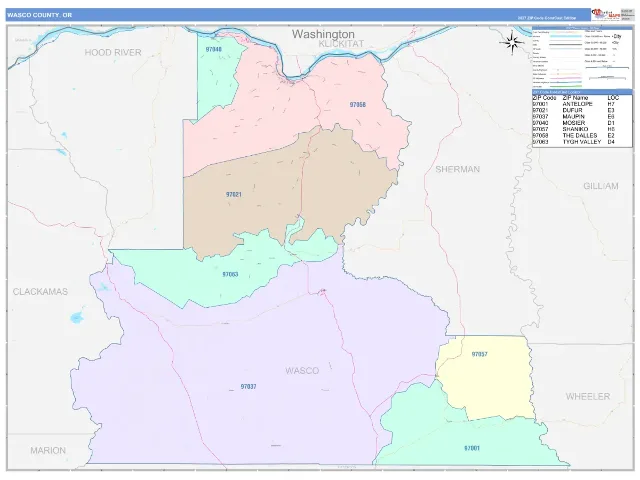
Task: Click the HOOD RIVER county label
Action: click(113, 52)
